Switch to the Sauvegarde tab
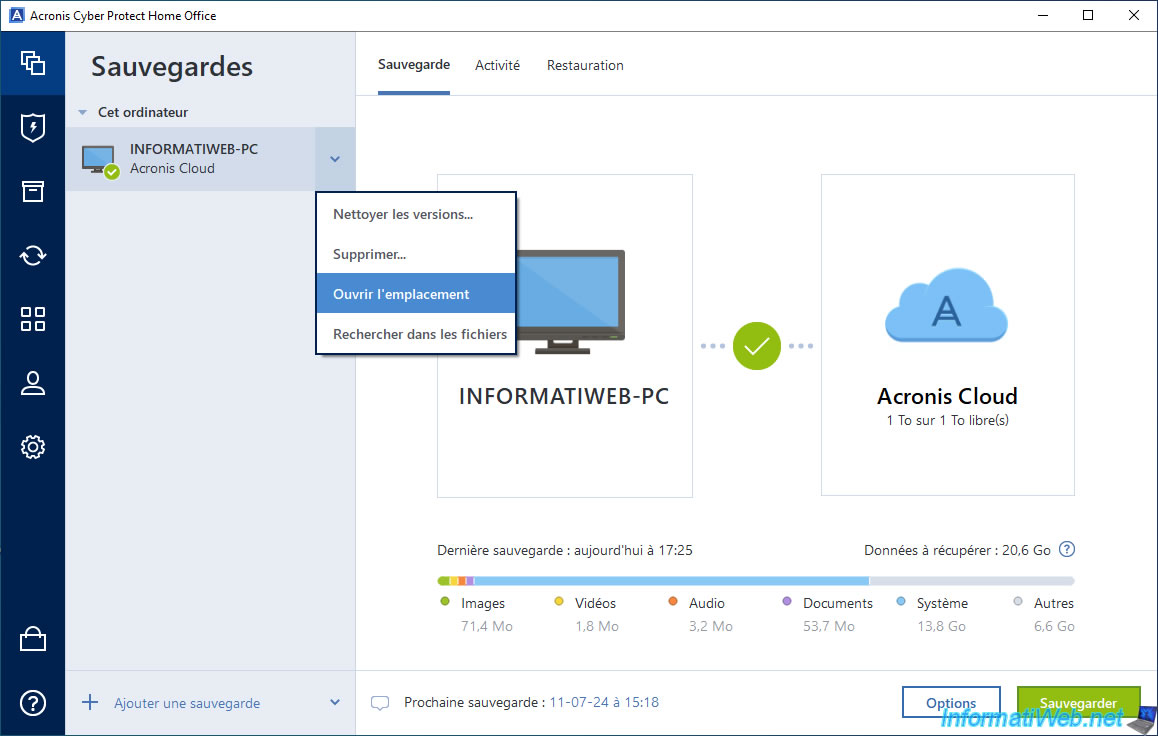This screenshot has width=1158, height=736. pyautogui.click(x=414, y=65)
